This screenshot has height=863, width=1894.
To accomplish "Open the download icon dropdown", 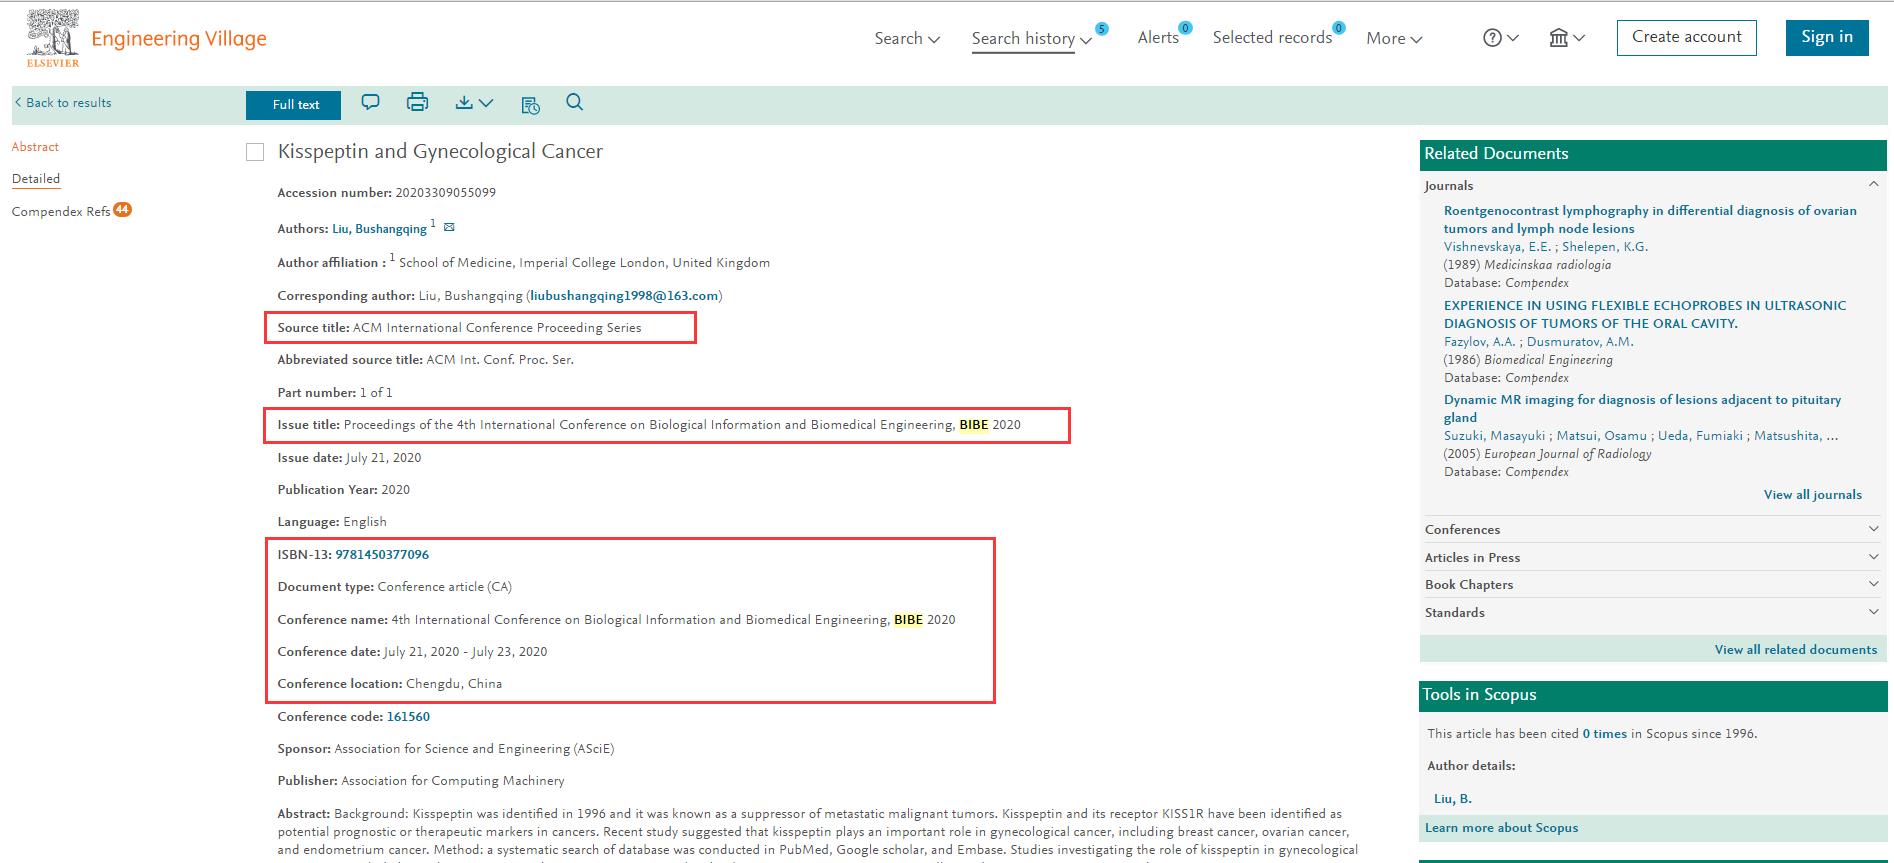I will pos(474,103).
